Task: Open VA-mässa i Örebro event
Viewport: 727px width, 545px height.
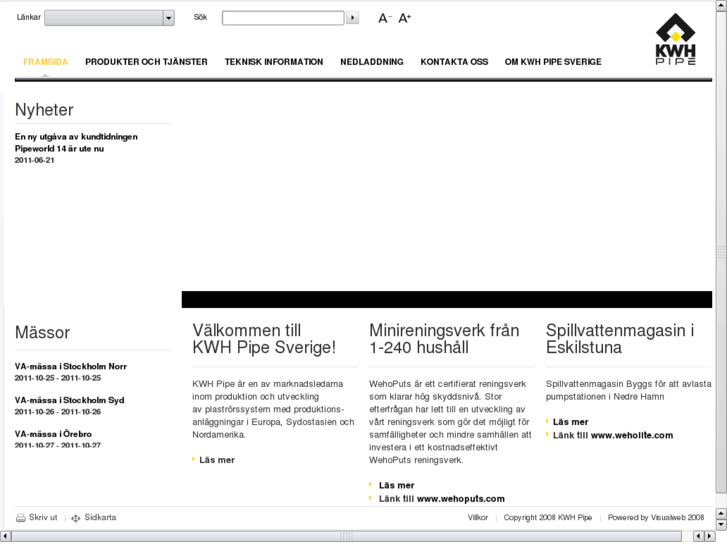Action: point(53,434)
